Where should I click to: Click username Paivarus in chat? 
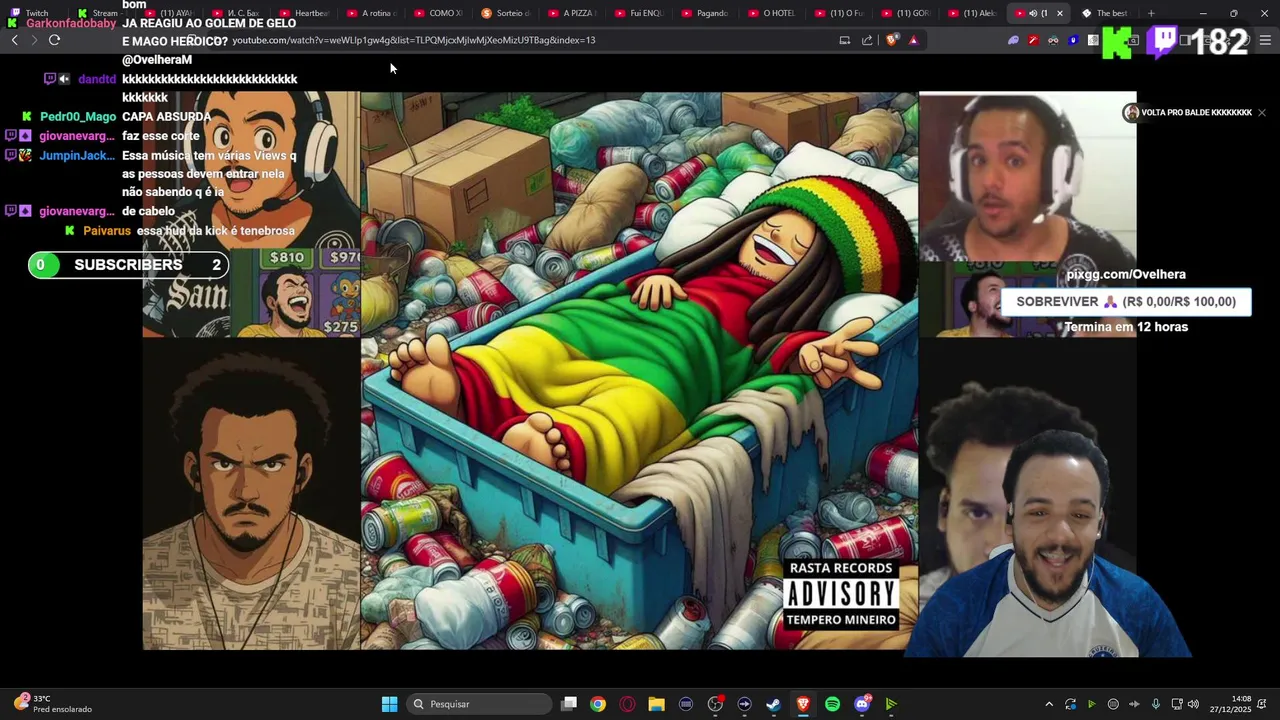107,231
